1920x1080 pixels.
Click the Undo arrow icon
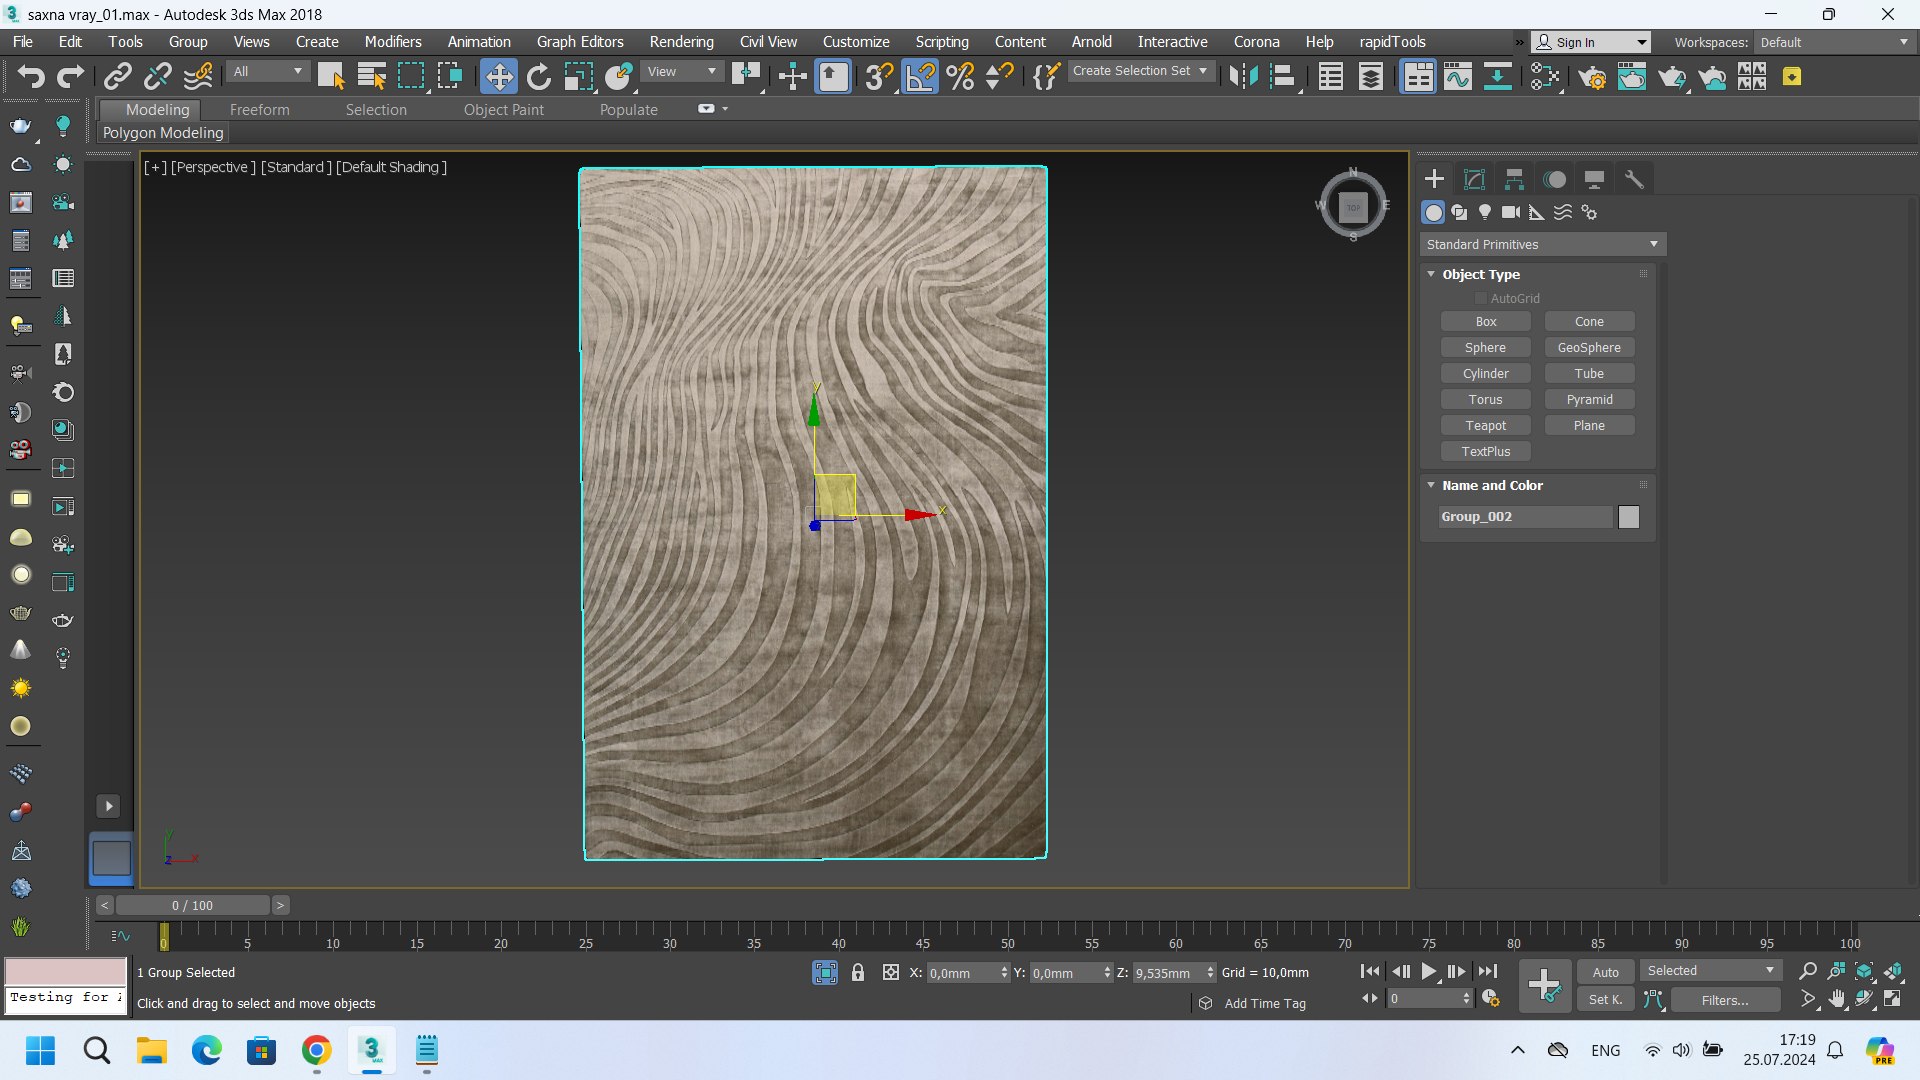(31, 77)
